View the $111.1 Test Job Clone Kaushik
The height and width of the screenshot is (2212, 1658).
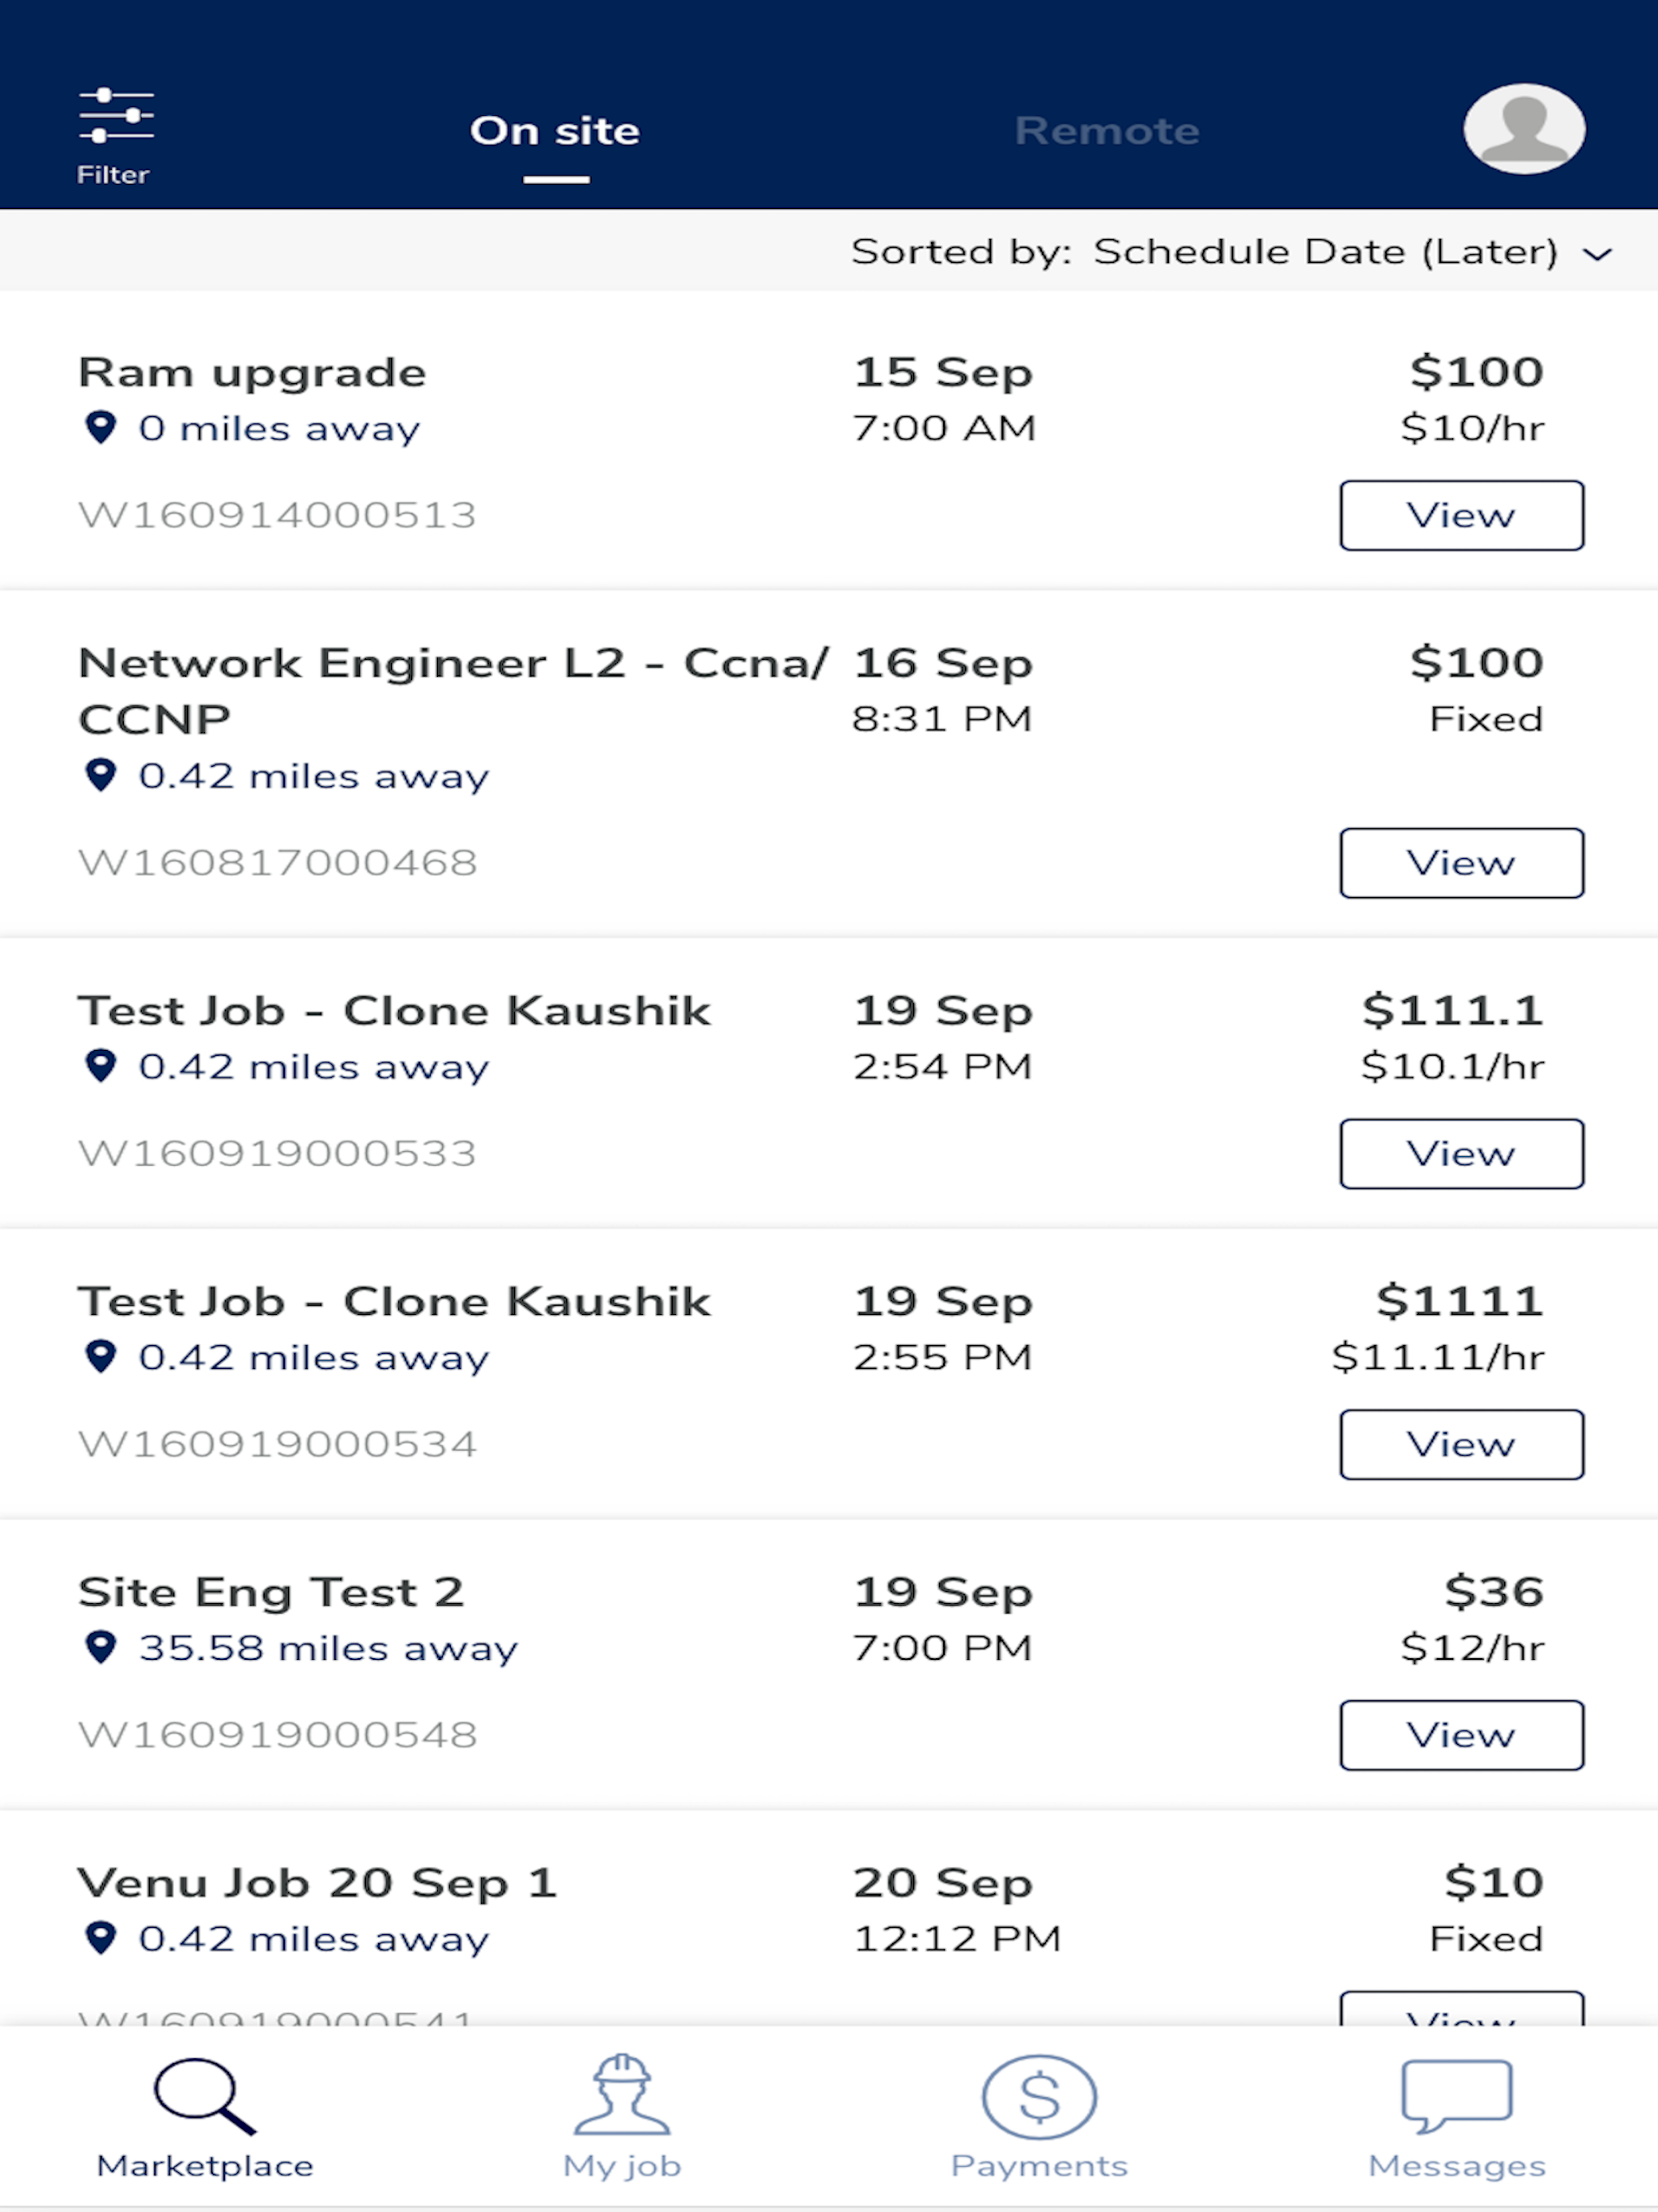1462,1154
